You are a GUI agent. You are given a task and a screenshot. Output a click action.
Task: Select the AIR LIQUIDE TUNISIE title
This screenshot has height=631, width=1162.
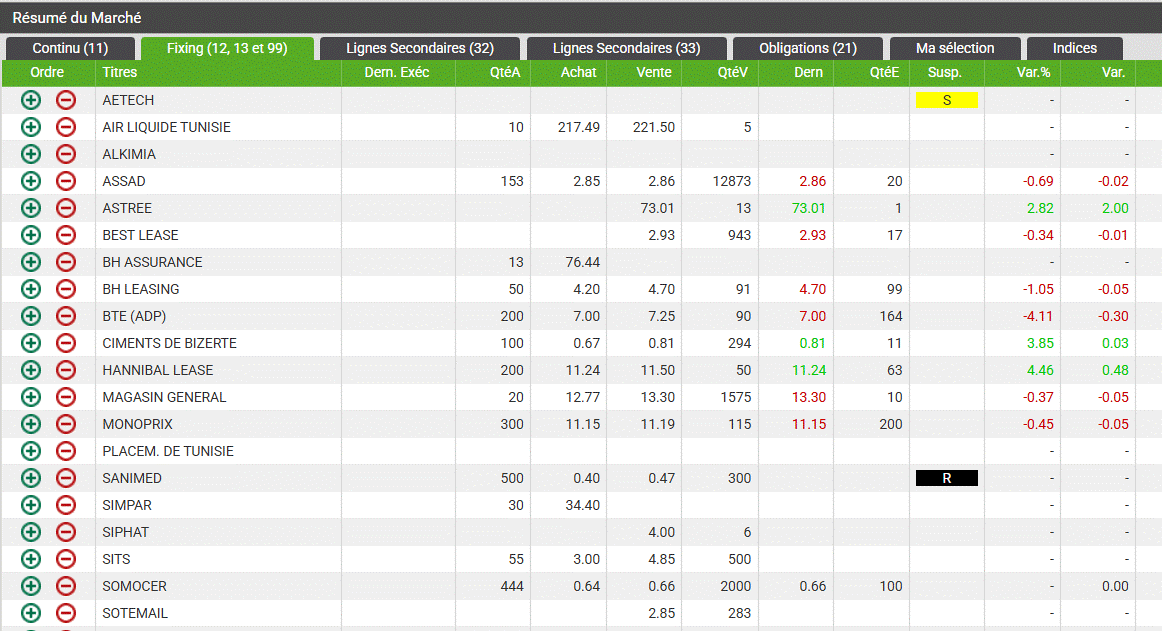[167, 128]
